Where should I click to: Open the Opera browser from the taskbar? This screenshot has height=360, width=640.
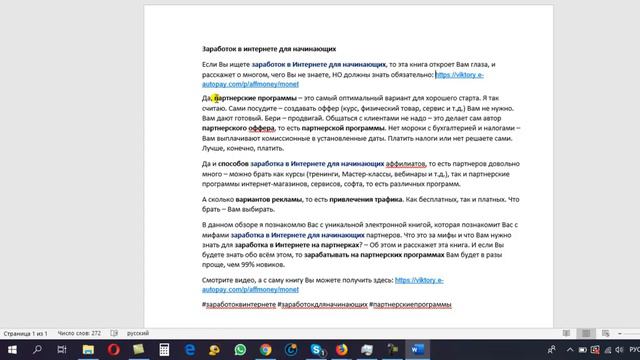[113, 350]
